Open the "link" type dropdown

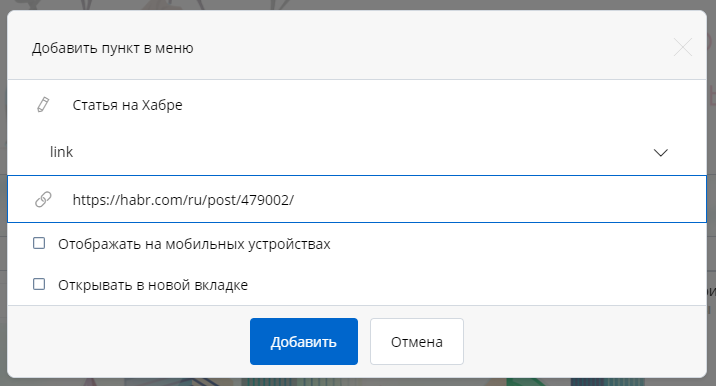357,152
